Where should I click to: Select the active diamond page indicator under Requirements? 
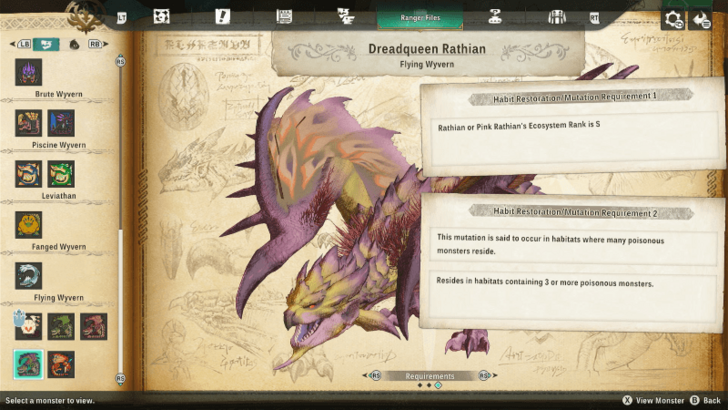coord(437,386)
